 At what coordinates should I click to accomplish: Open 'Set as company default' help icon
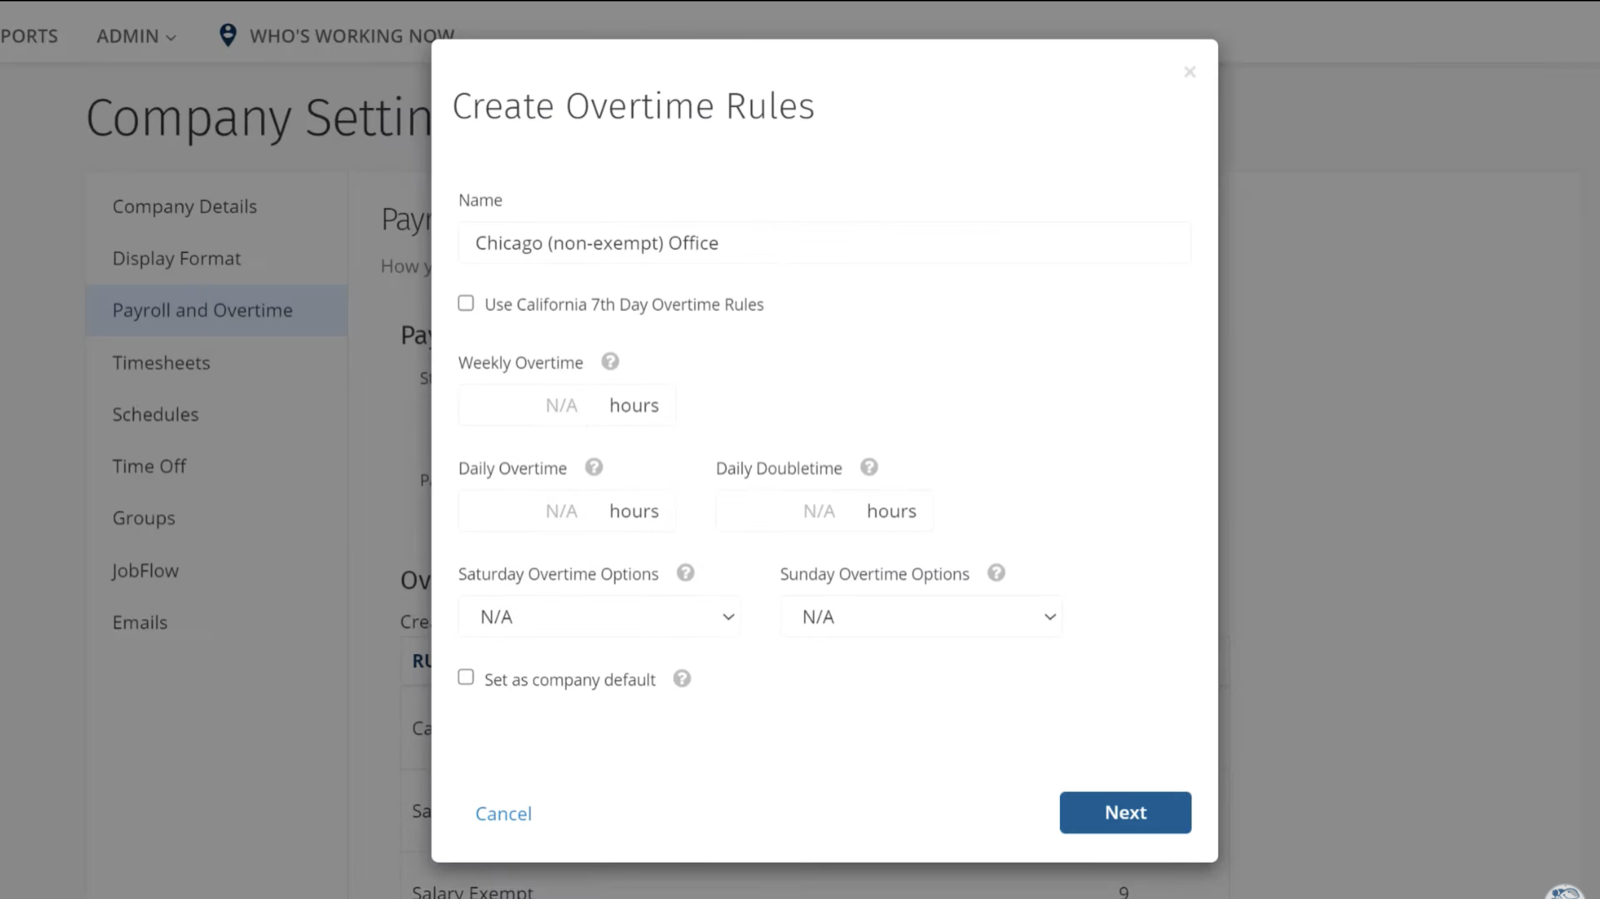click(x=682, y=679)
